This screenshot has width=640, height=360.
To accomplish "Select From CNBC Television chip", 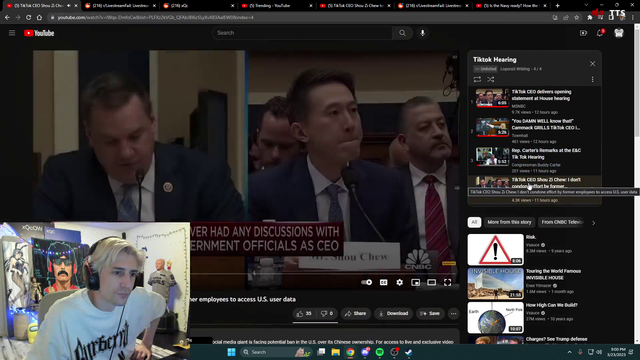I will pos(562,222).
